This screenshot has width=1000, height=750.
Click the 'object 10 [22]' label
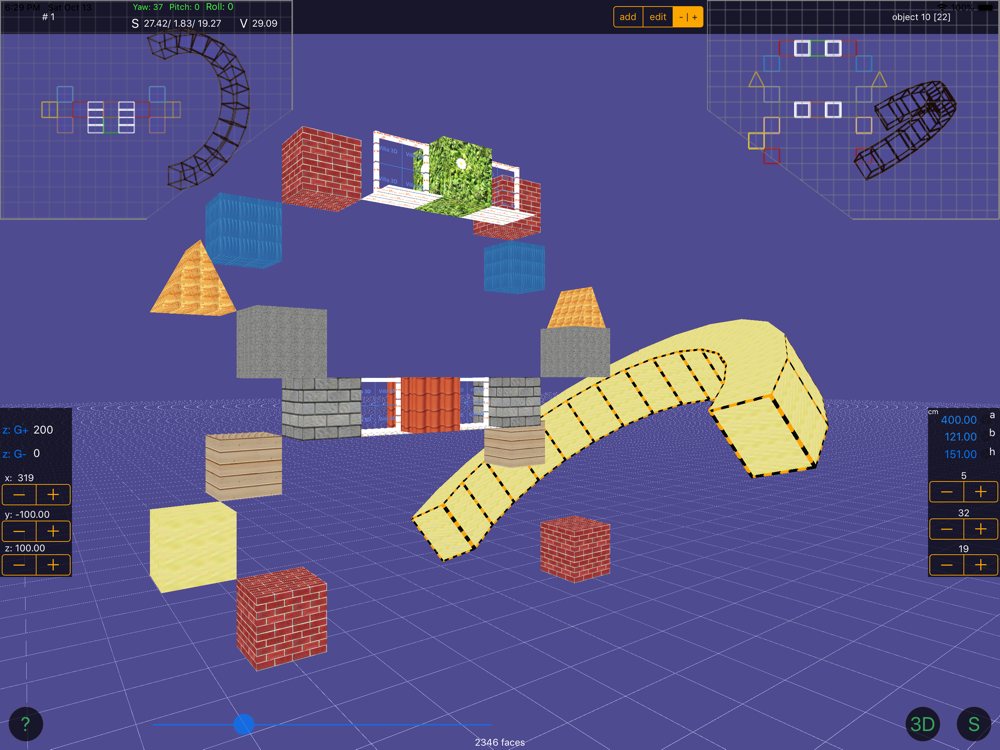921,17
